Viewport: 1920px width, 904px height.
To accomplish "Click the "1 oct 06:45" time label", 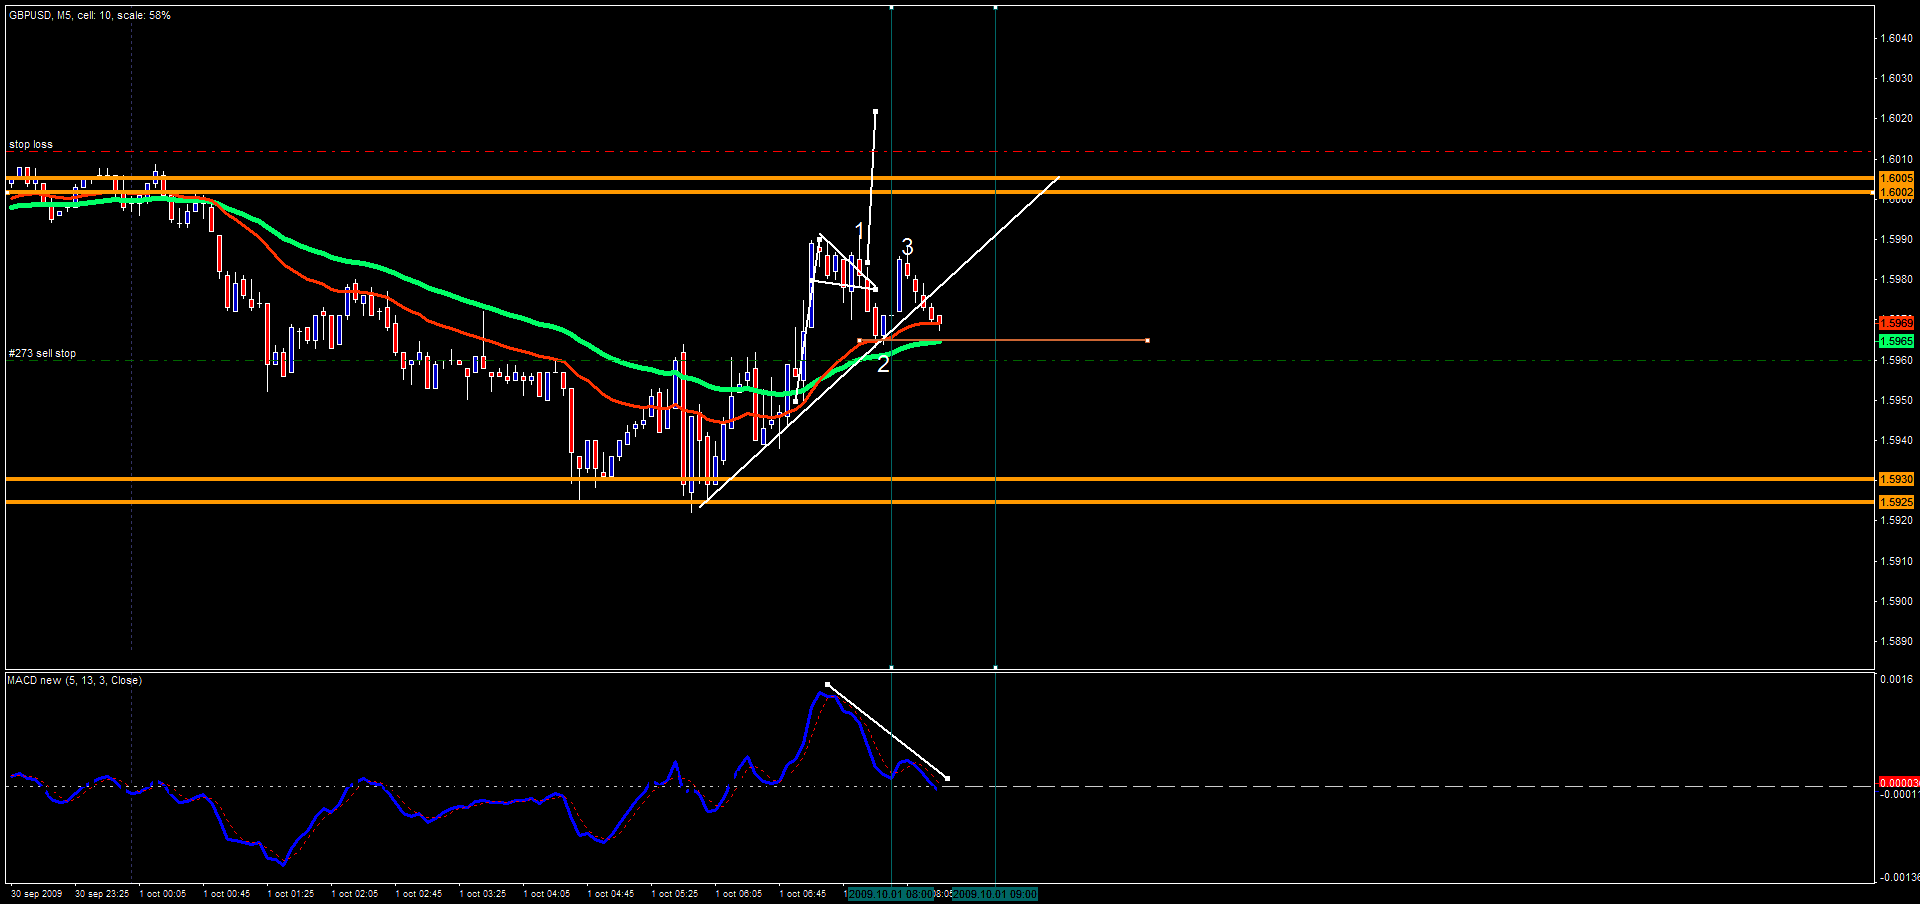I will 803,894.
